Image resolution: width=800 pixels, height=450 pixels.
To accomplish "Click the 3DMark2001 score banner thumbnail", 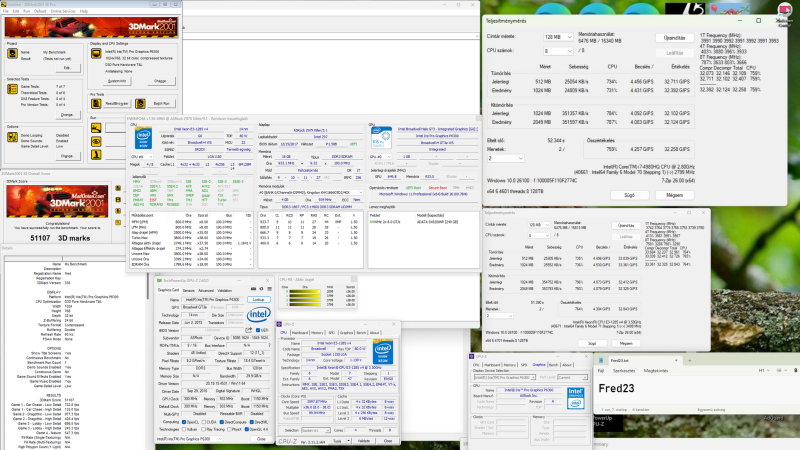I will point(57,201).
